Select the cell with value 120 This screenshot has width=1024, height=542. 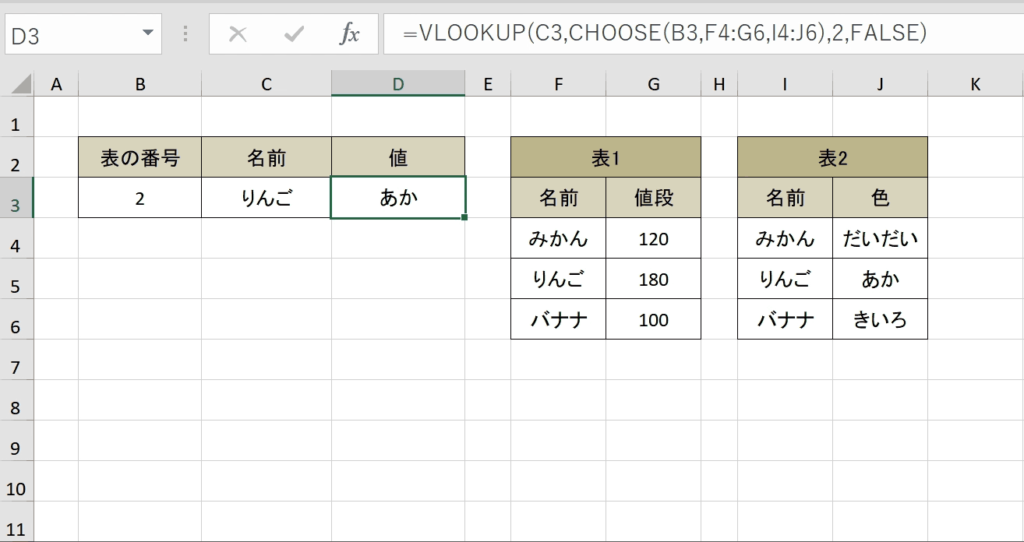pos(653,238)
